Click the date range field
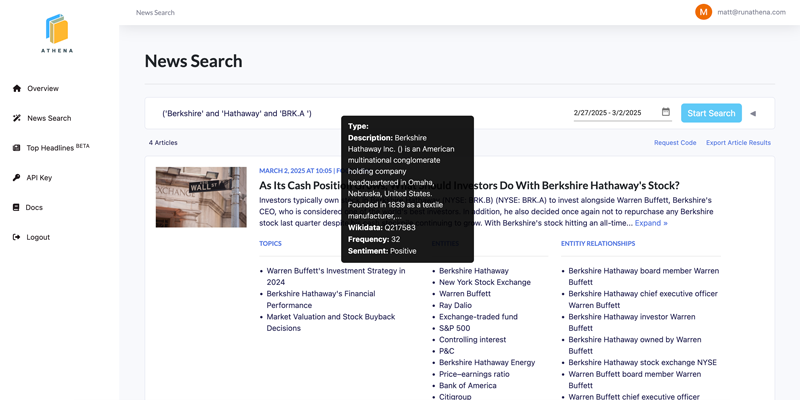 click(x=622, y=113)
